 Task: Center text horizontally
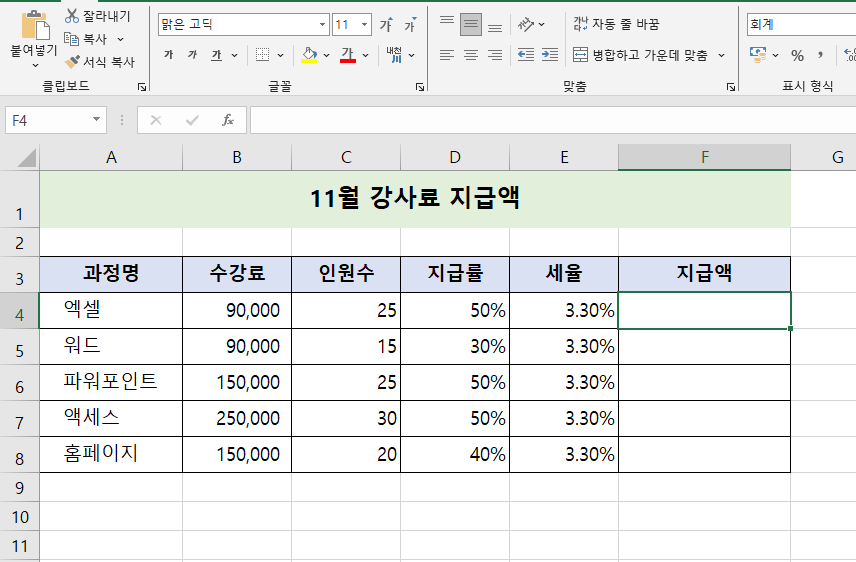pos(471,55)
